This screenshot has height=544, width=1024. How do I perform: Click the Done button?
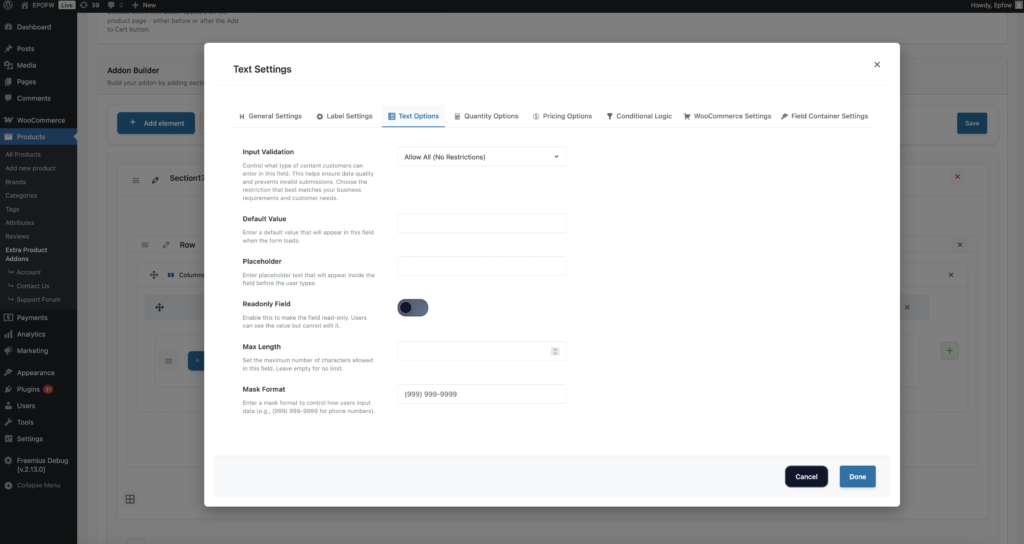[x=857, y=477]
